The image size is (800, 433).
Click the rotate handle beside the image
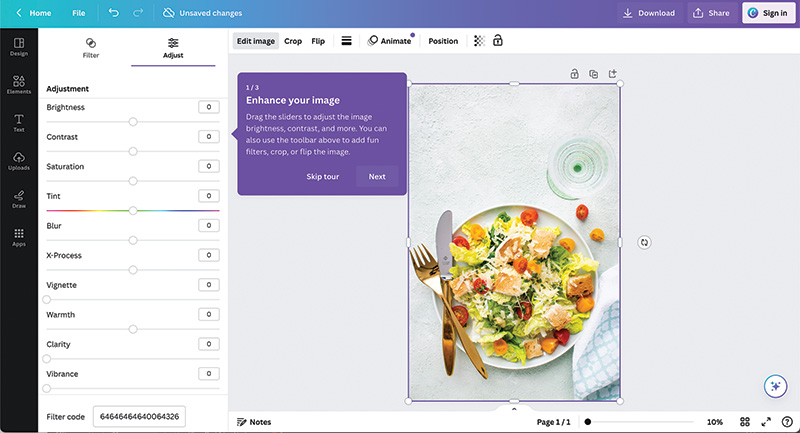pos(644,242)
